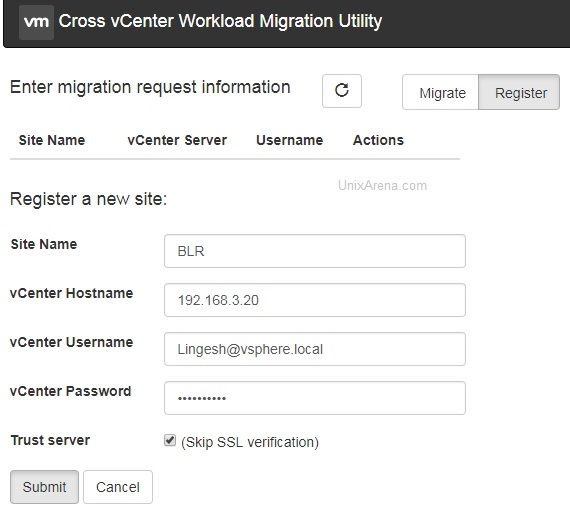
Task: Click the Register a new site heading
Action: (x=88, y=199)
